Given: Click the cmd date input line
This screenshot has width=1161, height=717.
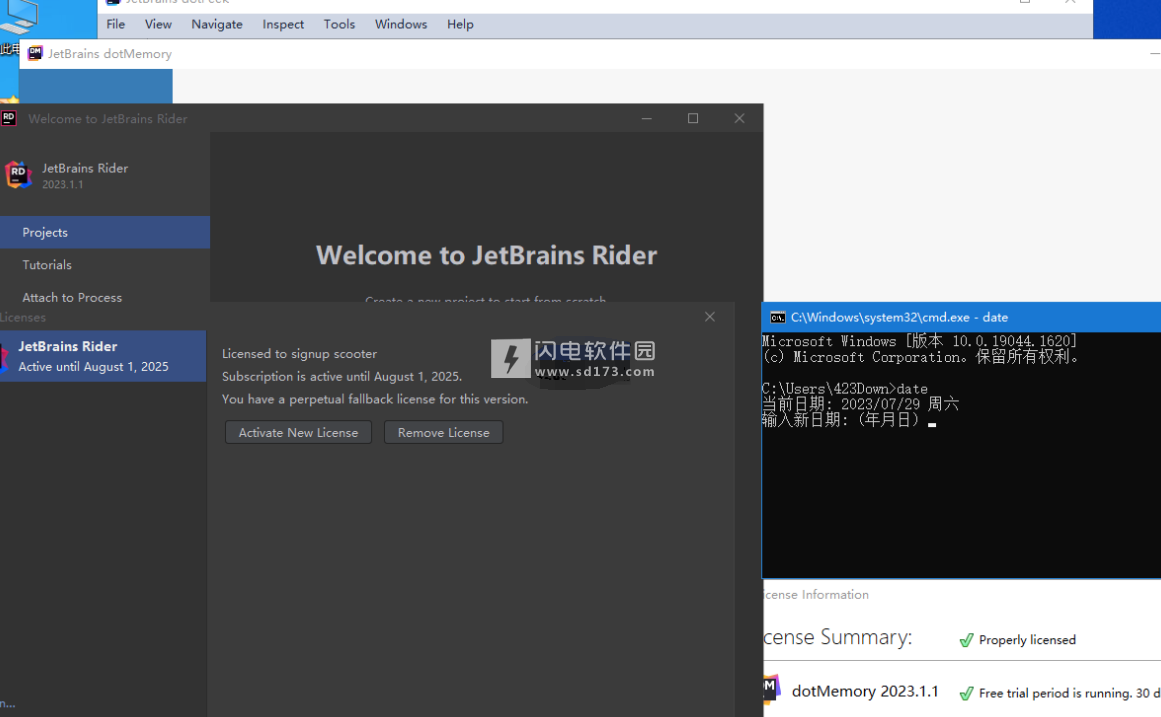Looking at the screenshot, I should coord(850,420).
